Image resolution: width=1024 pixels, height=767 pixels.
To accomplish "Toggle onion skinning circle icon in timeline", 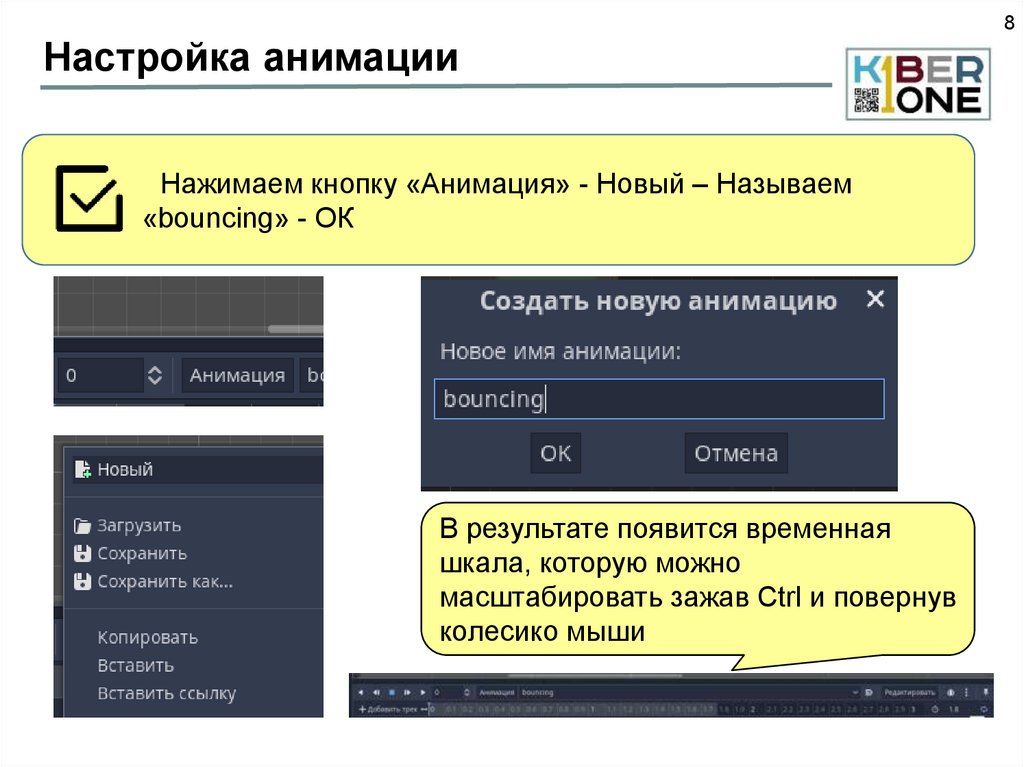I will pos(951,693).
